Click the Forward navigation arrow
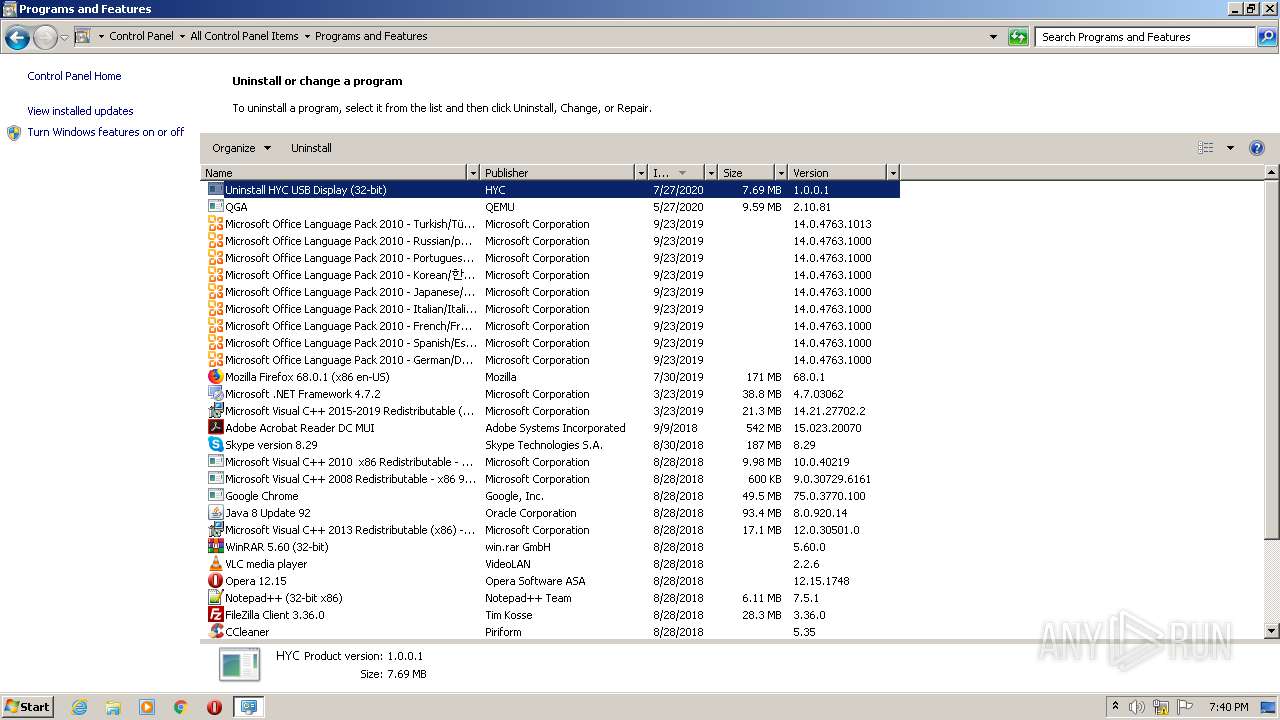Viewport: 1280px width, 720px height. [x=45, y=38]
